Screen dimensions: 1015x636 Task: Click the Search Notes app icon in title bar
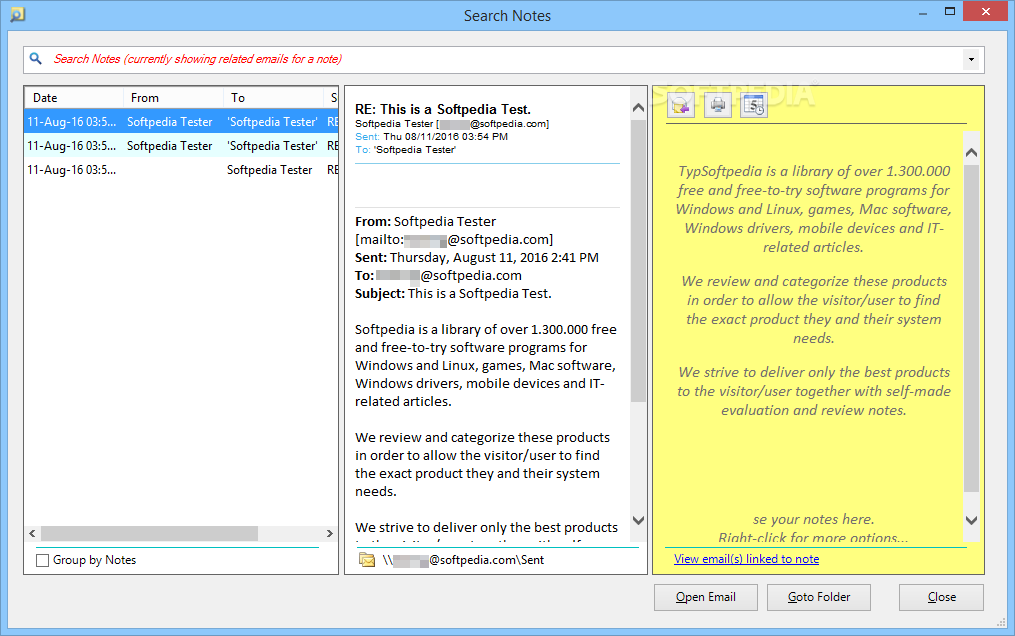click(x=17, y=14)
